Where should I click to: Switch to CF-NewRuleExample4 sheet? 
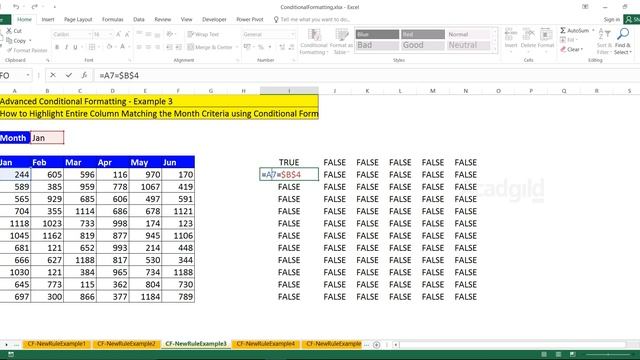tap(266, 344)
